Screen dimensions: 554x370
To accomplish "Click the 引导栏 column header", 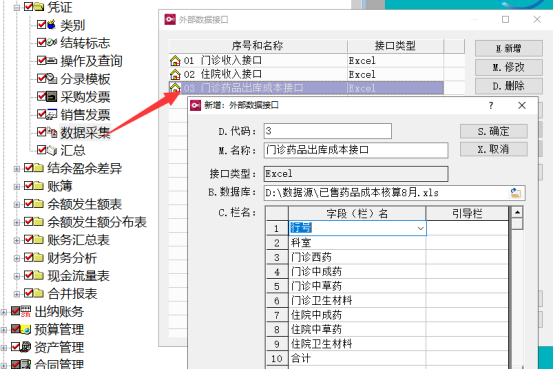I will (x=467, y=213).
